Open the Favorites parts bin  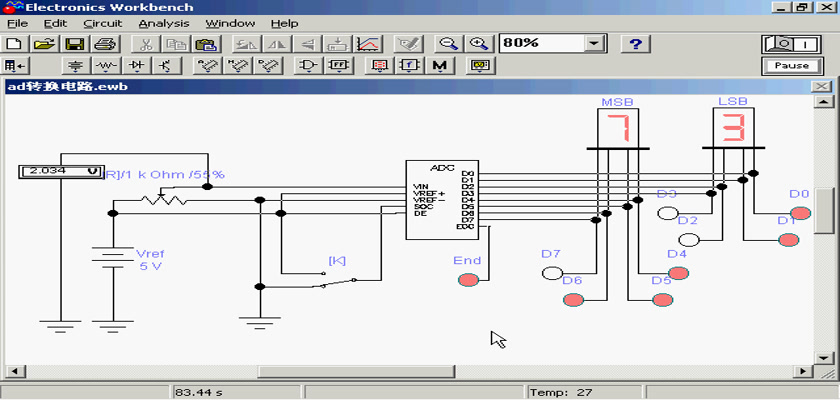tap(14, 66)
